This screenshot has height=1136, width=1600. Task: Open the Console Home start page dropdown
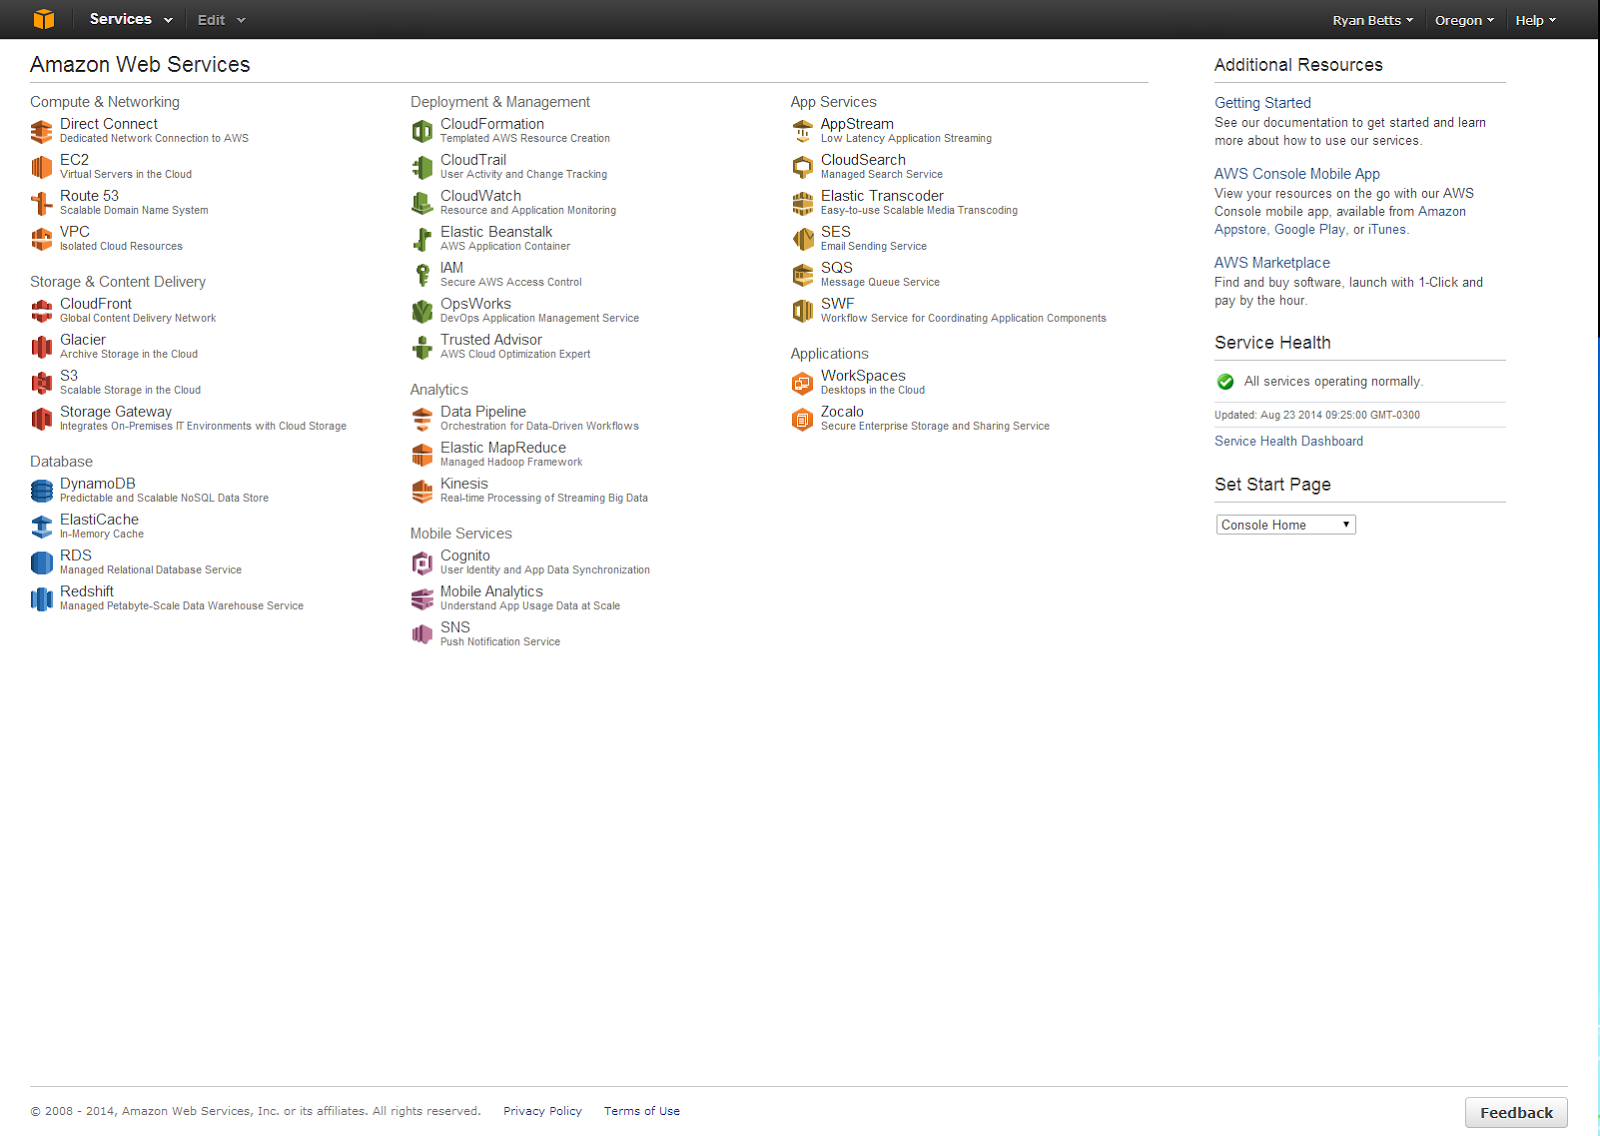1286,525
